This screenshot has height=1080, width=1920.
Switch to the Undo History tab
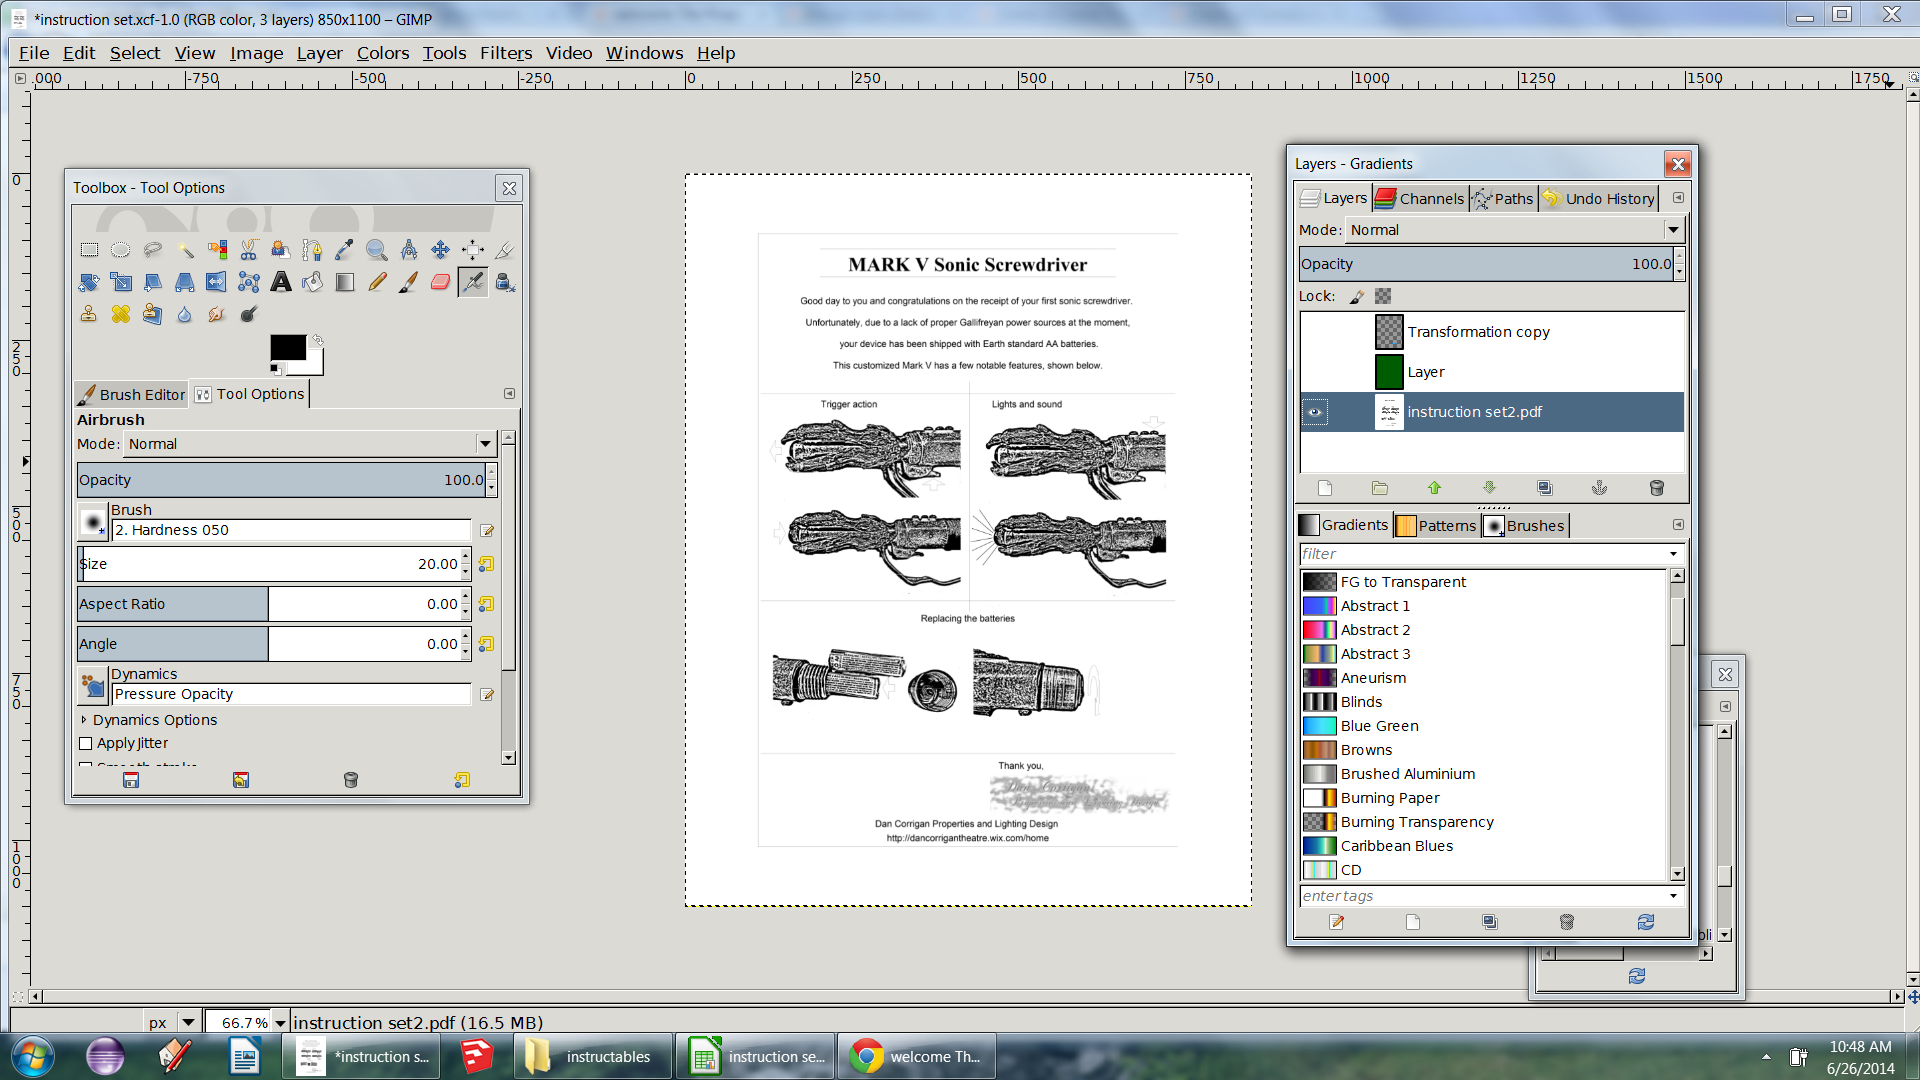[x=1598, y=198]
